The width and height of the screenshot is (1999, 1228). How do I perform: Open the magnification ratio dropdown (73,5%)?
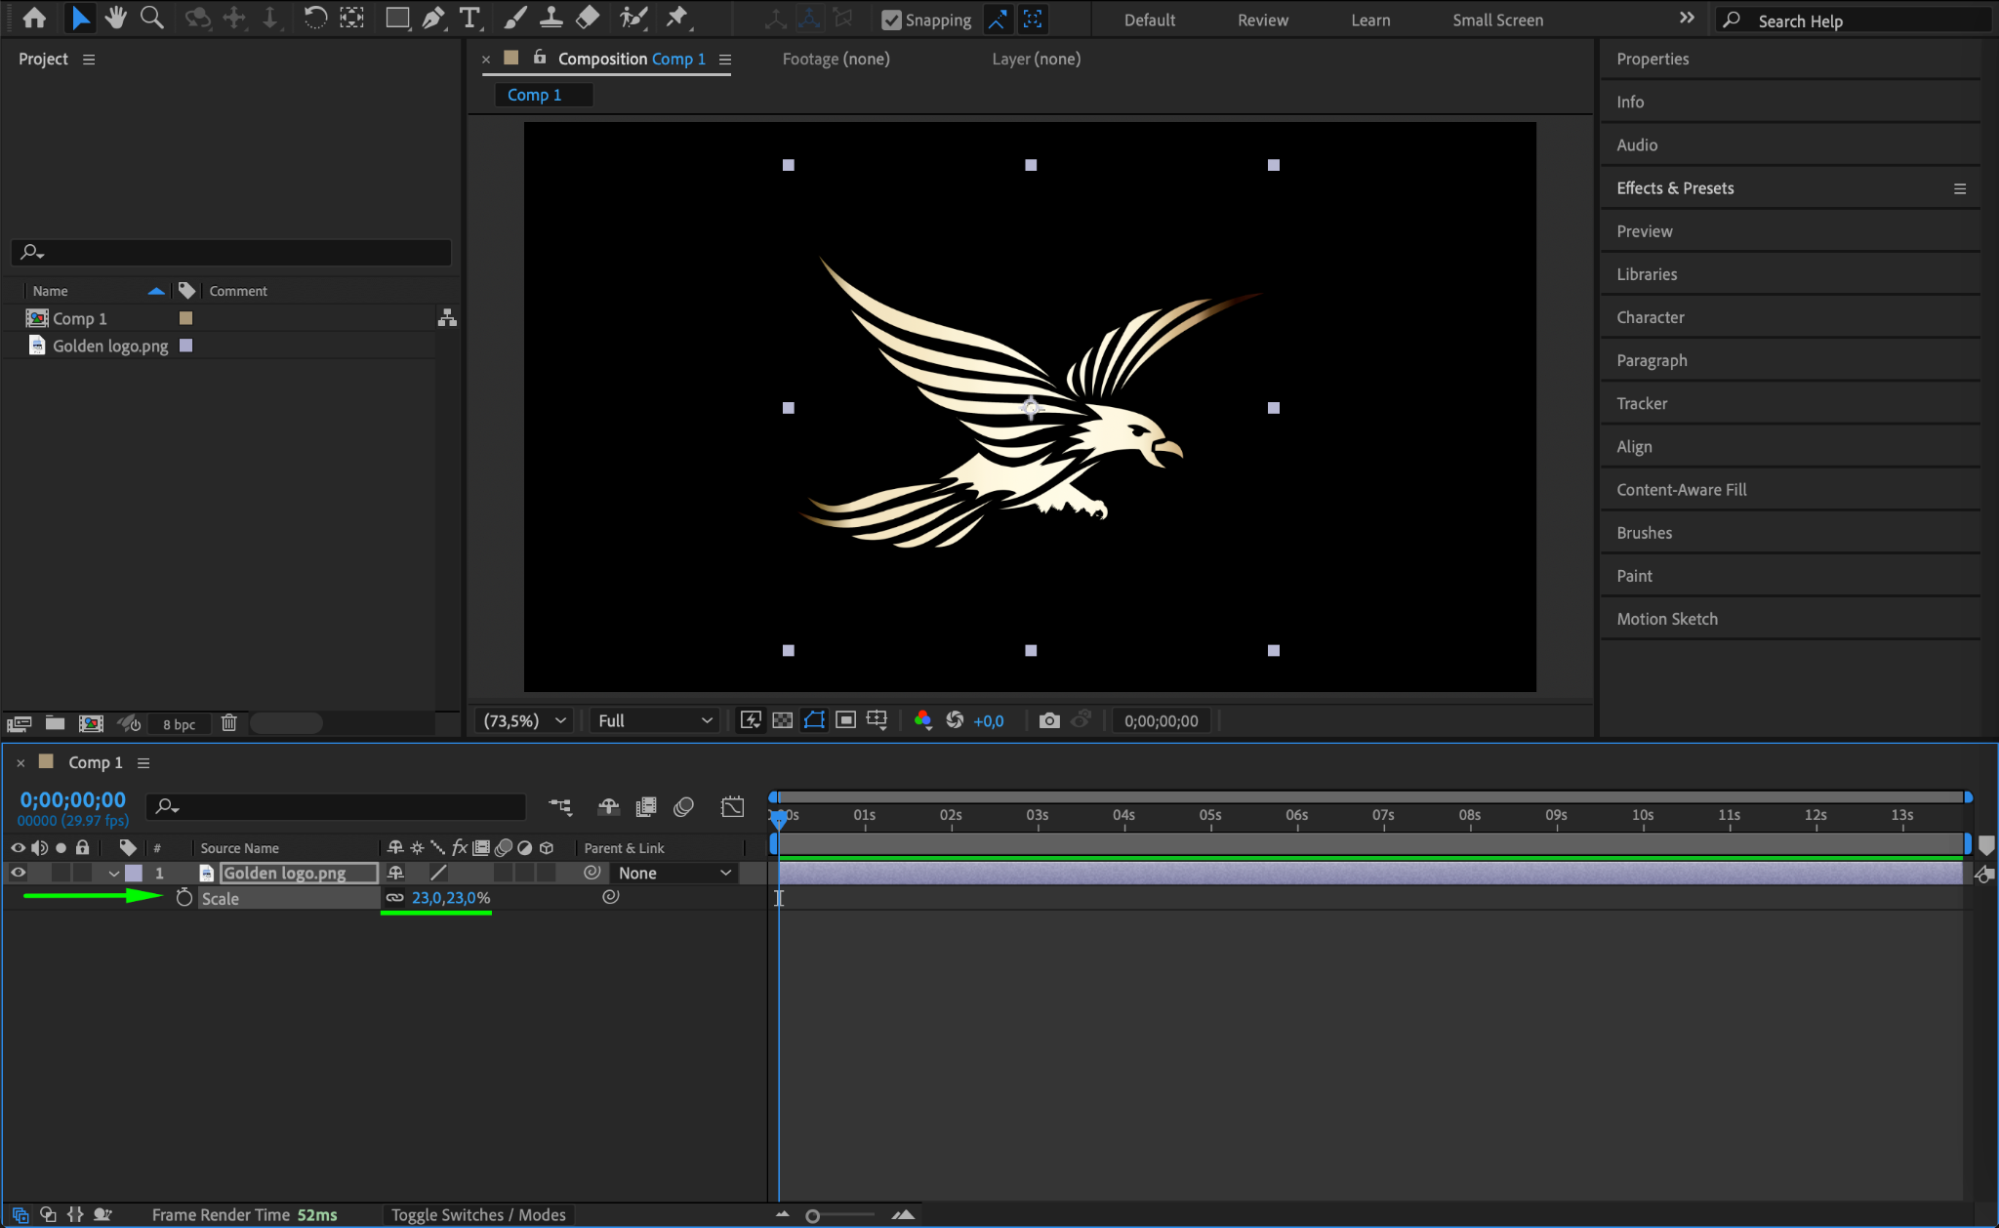tap(524, 721)
